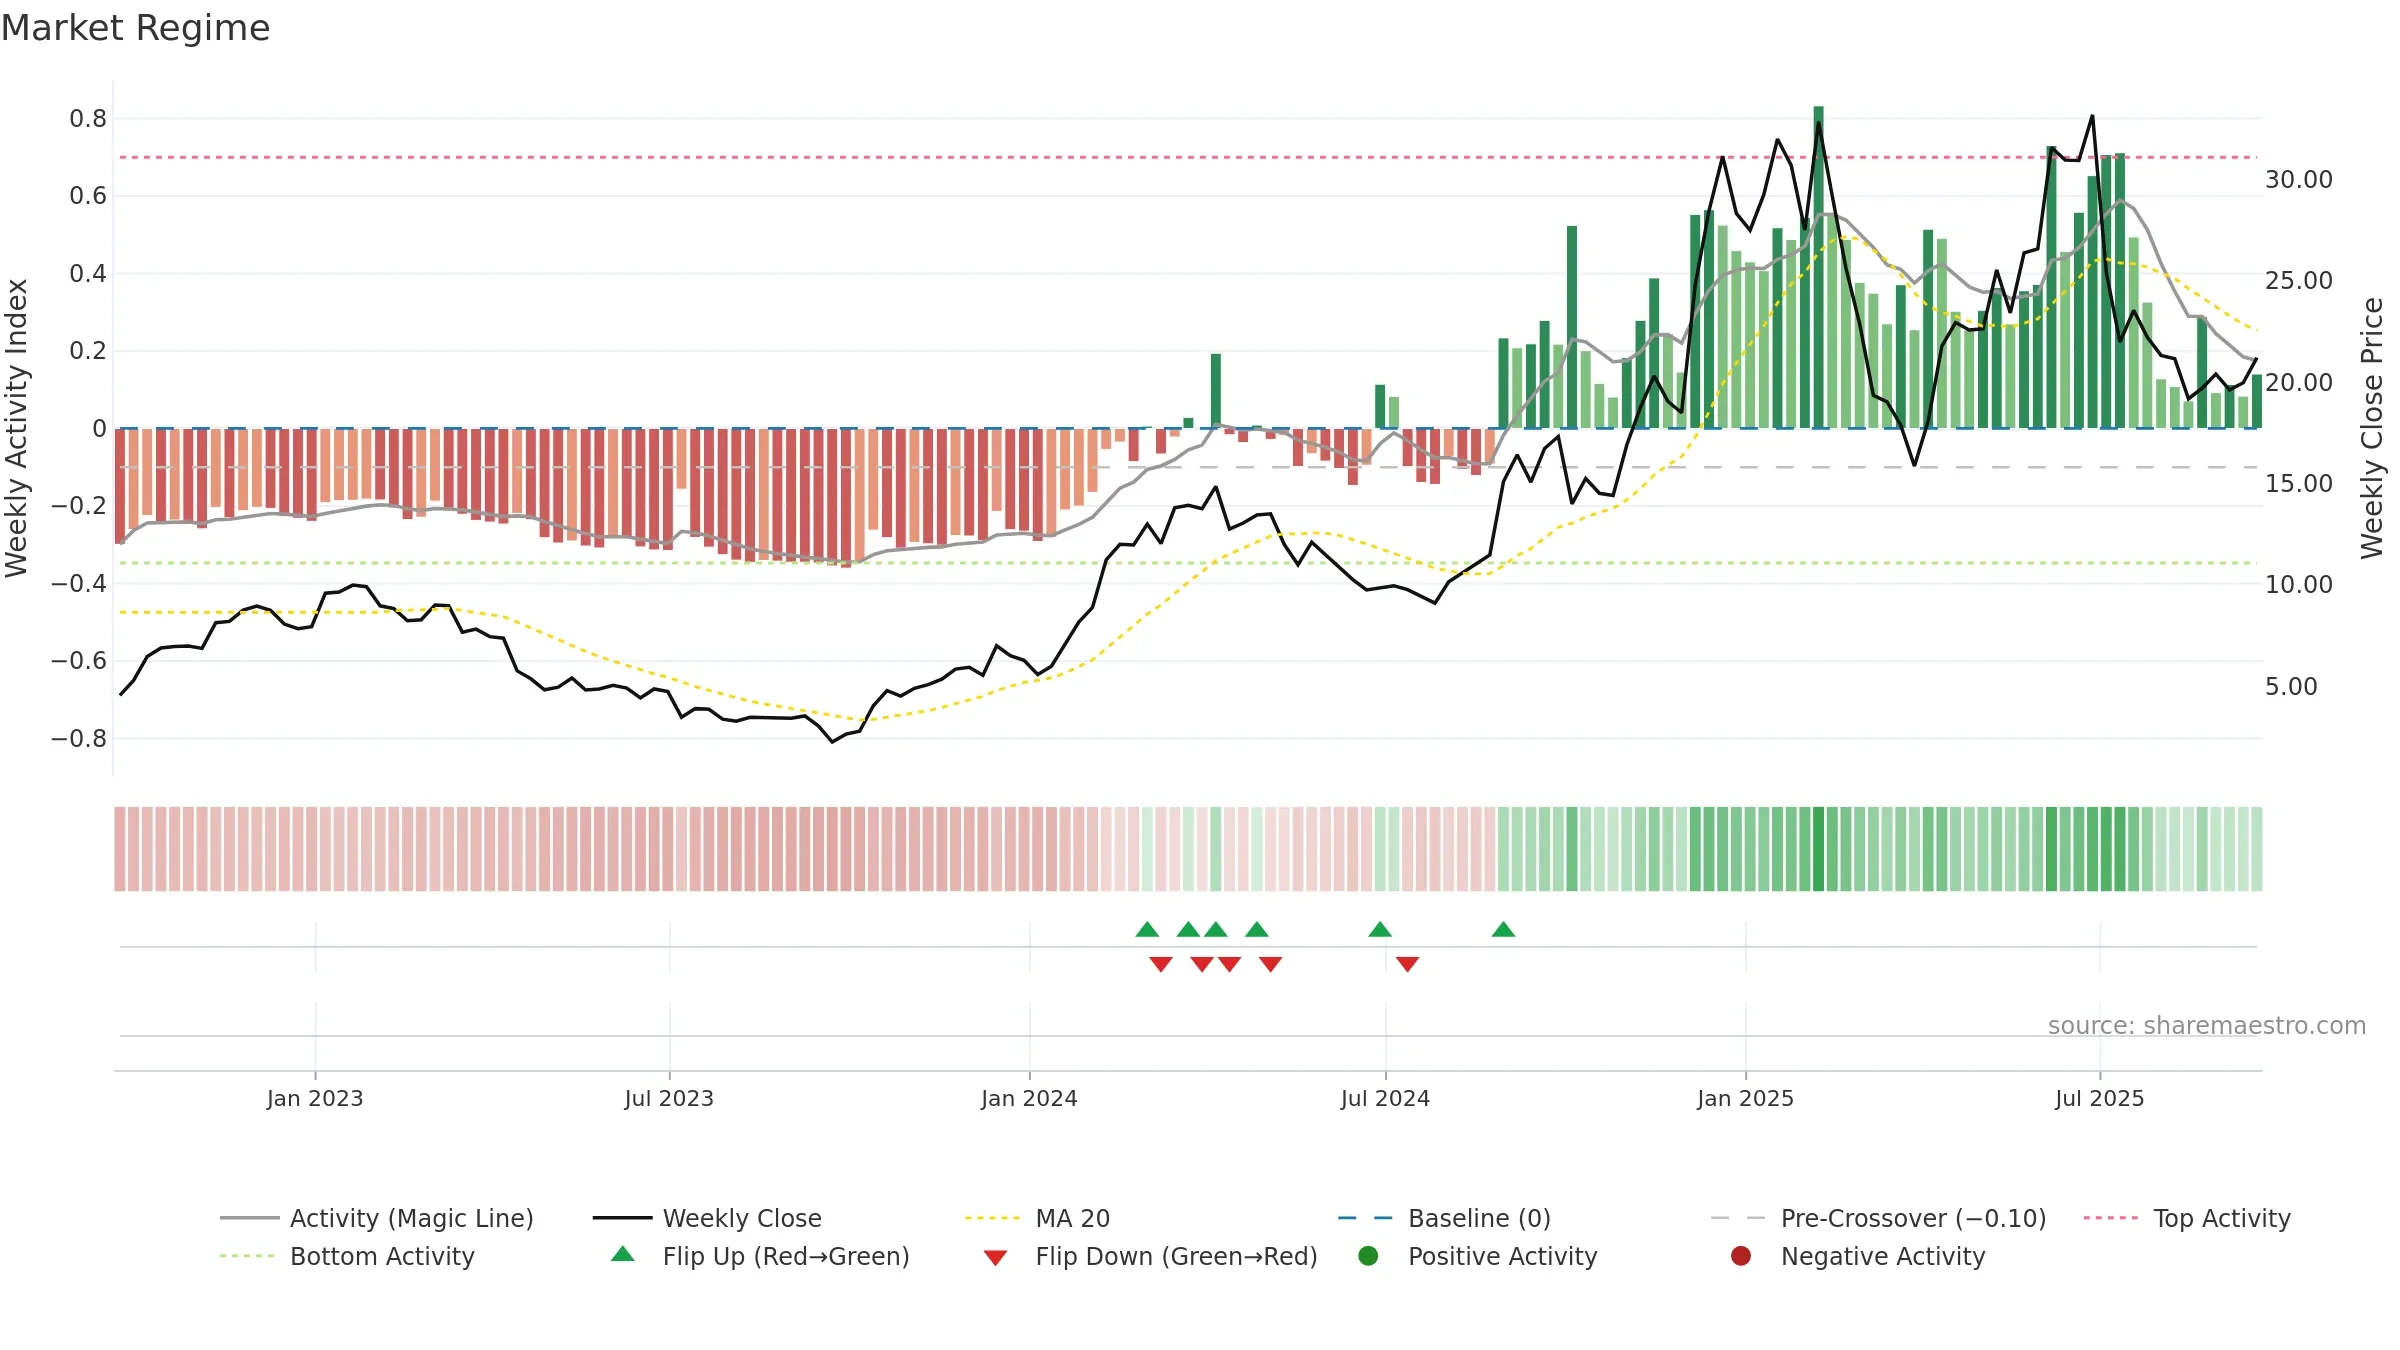Click the 30.00 price tick on right axis
The height and width of the screenshot is (1350, 2400).
point(2299,180)
